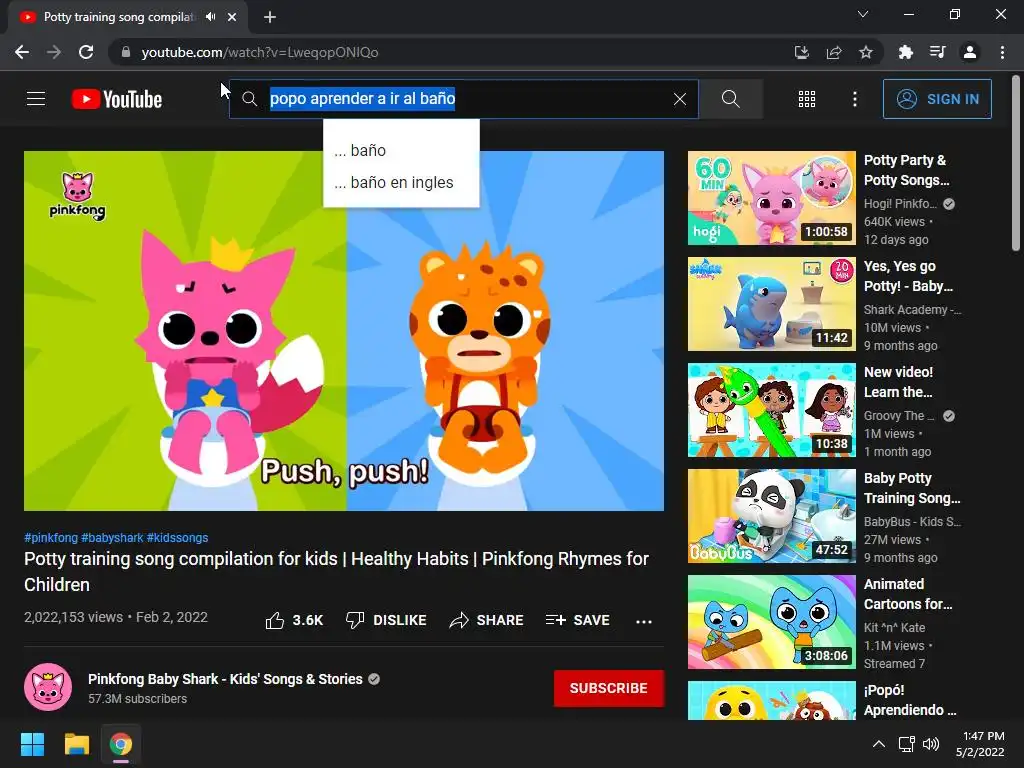Open Windows Start menu
Image resolution: width=1024 pixels, height=768 pixels.
coord(32,744)
